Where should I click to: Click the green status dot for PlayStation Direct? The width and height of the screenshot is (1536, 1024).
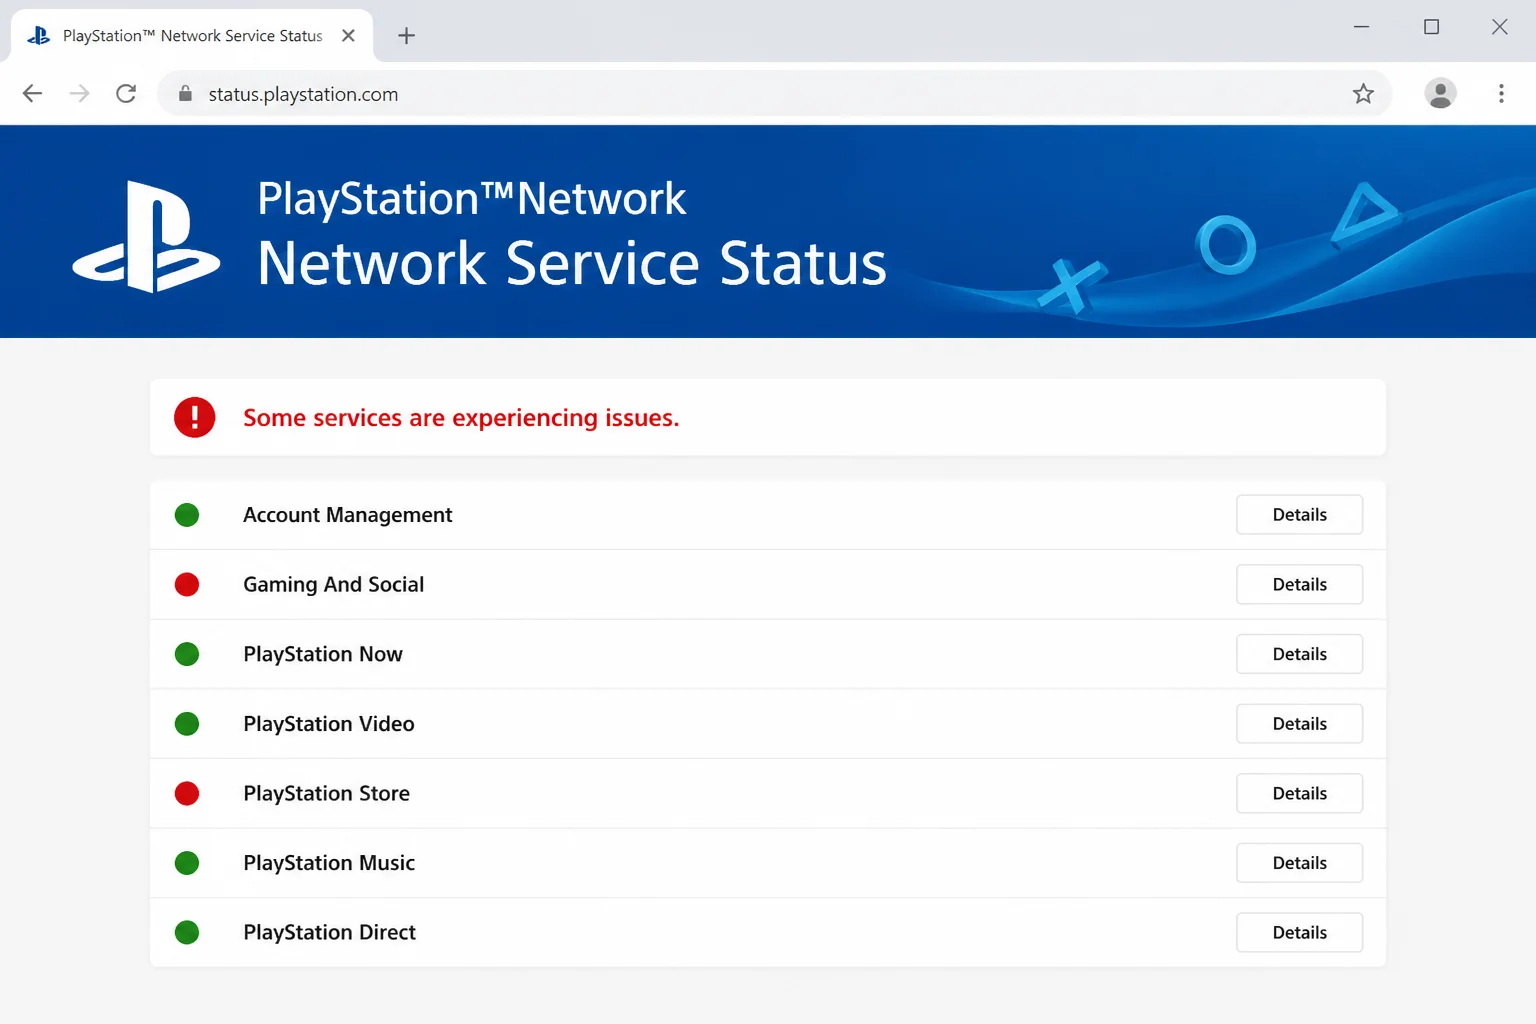pos(187,932)
